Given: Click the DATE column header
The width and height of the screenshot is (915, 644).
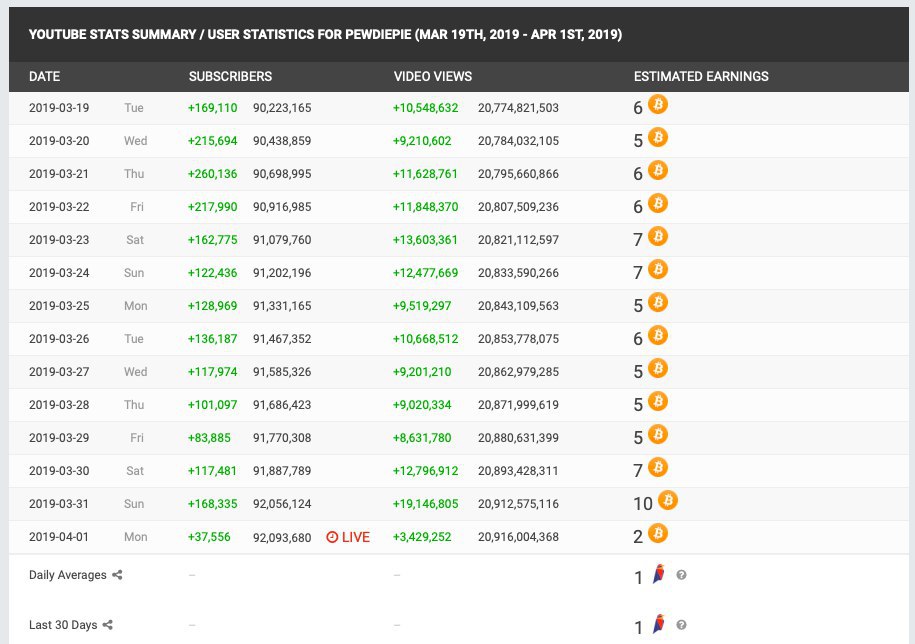Looking at the screenshot, I should click(x=44, y=76).
